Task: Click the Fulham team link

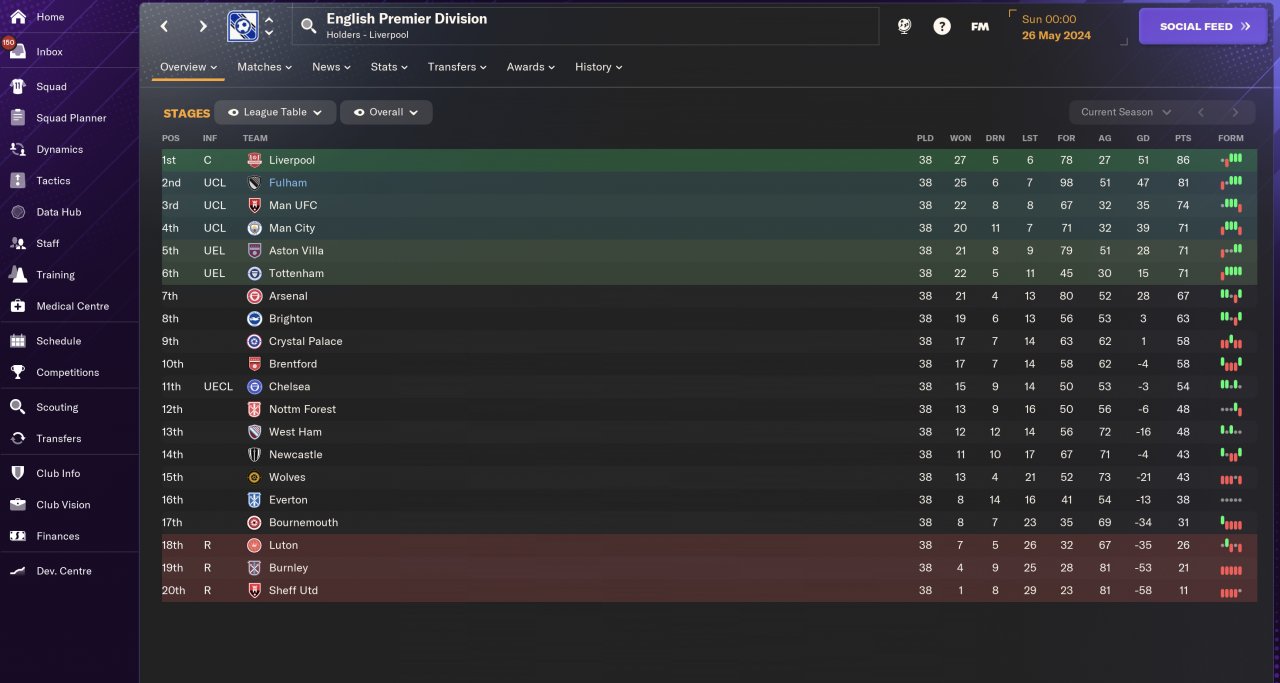Action: point(288,183)
